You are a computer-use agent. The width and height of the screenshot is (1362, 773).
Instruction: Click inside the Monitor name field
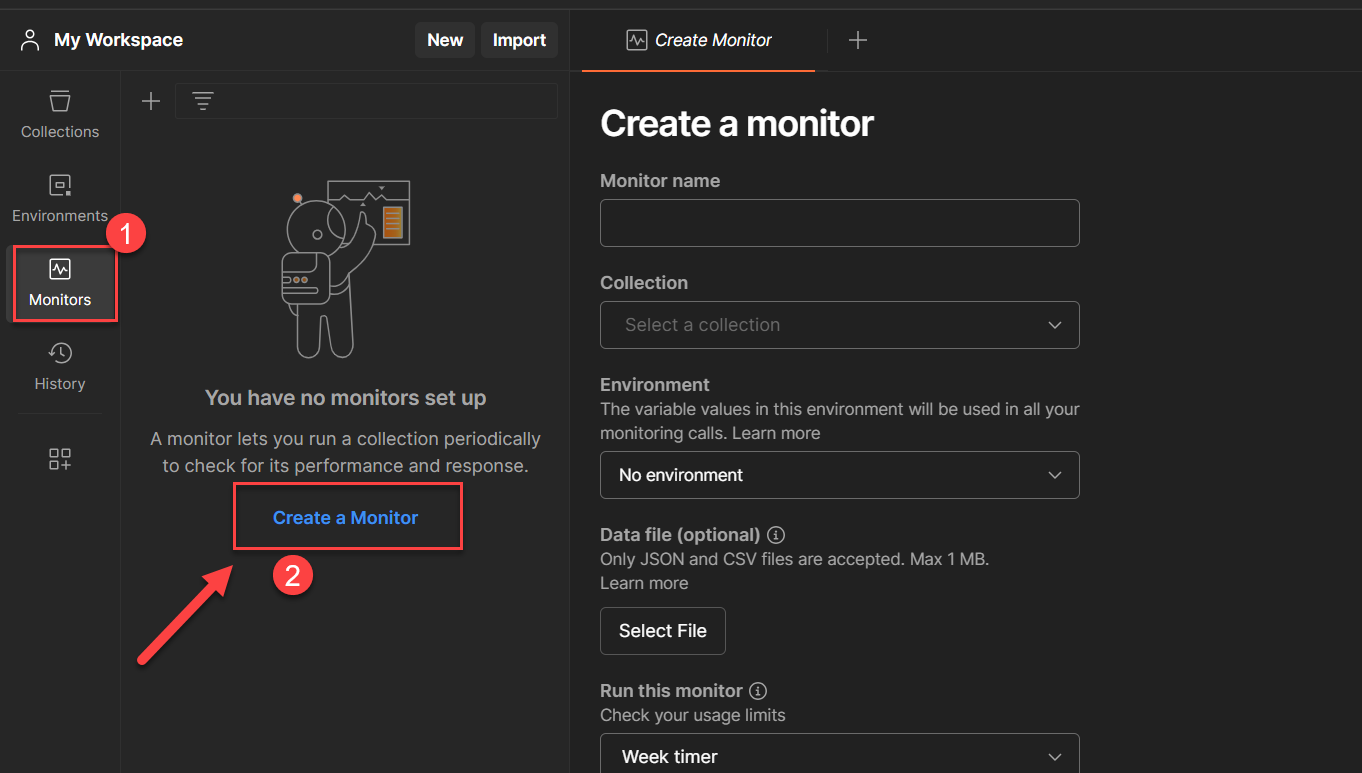tap(839, 223)
